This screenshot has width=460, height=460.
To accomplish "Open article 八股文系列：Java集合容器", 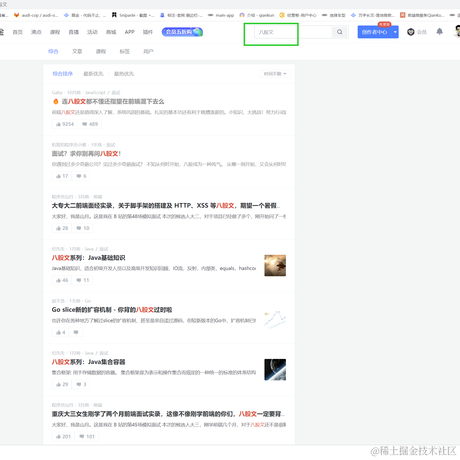I will (x=88, y=362).
